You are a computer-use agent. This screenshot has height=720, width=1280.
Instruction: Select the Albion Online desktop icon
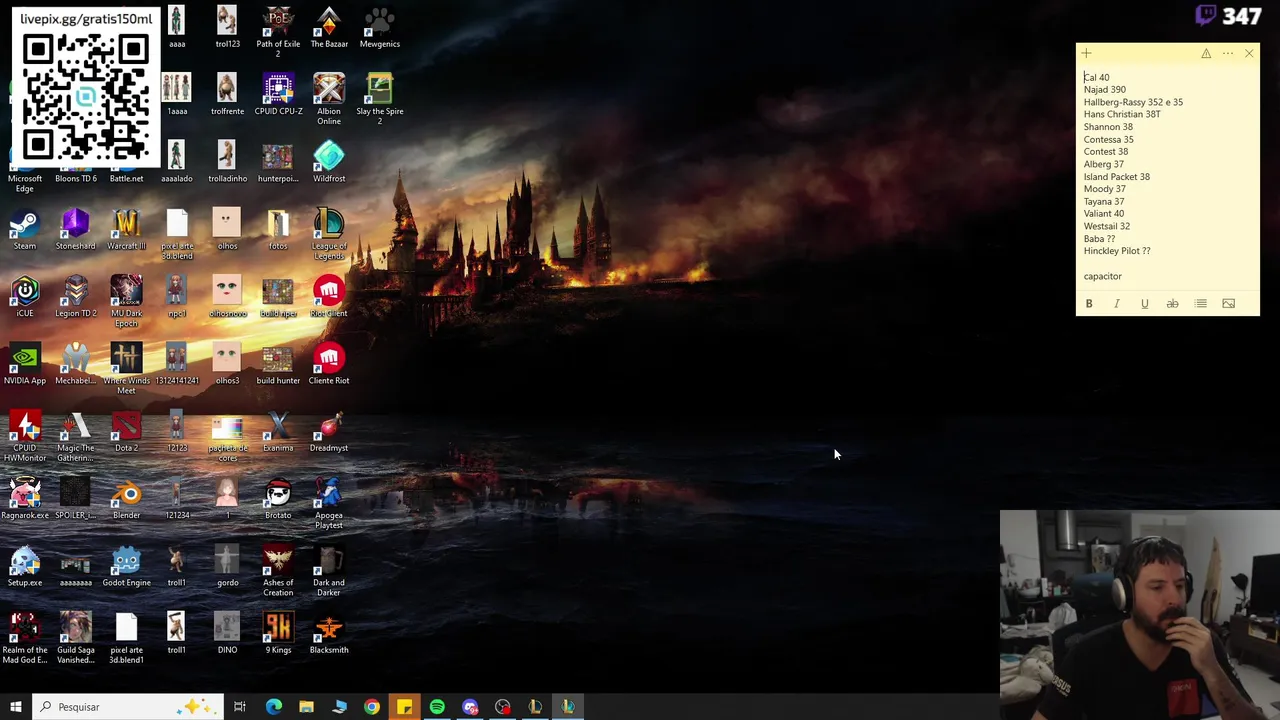(x=329, y=99)
